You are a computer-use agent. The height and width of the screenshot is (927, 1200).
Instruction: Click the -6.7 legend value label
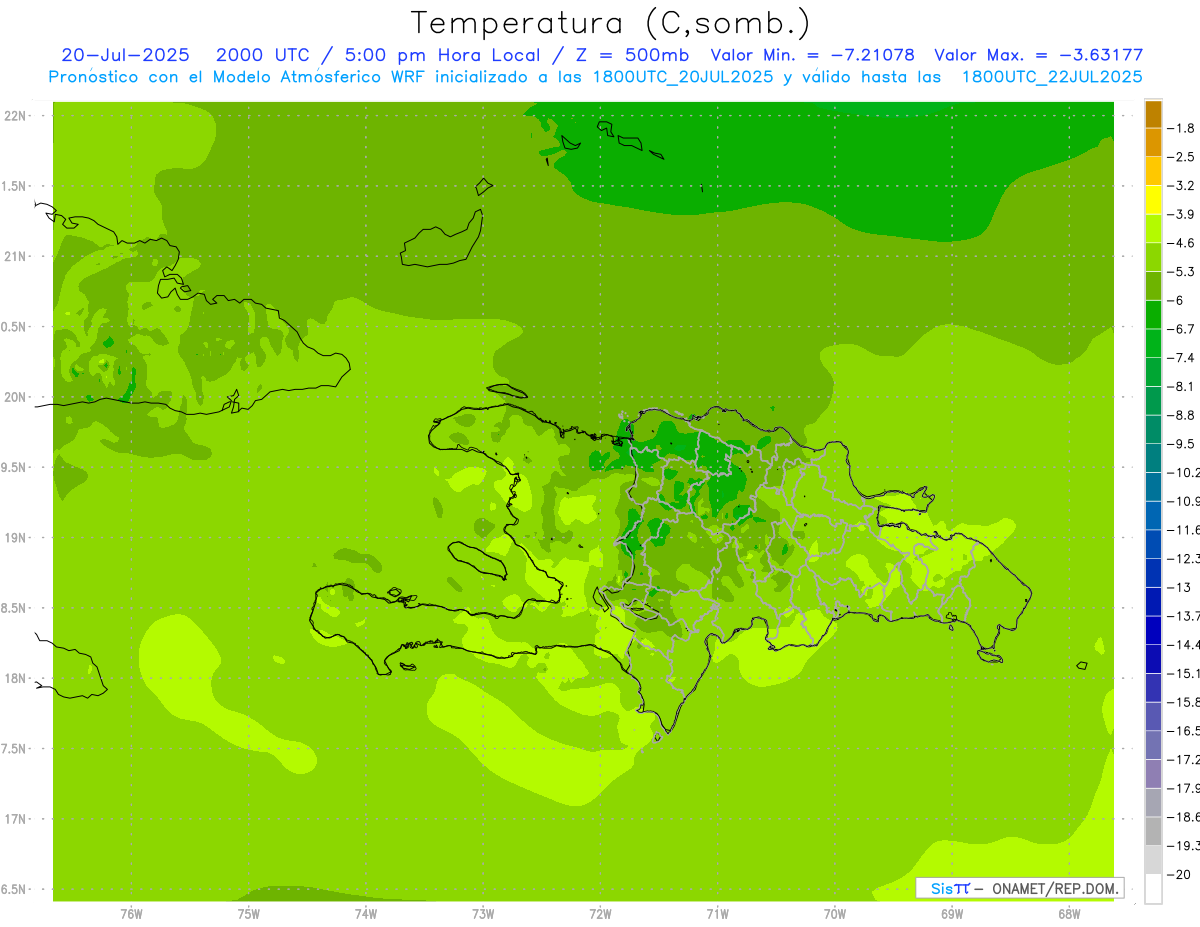(x=1183, y=329)
